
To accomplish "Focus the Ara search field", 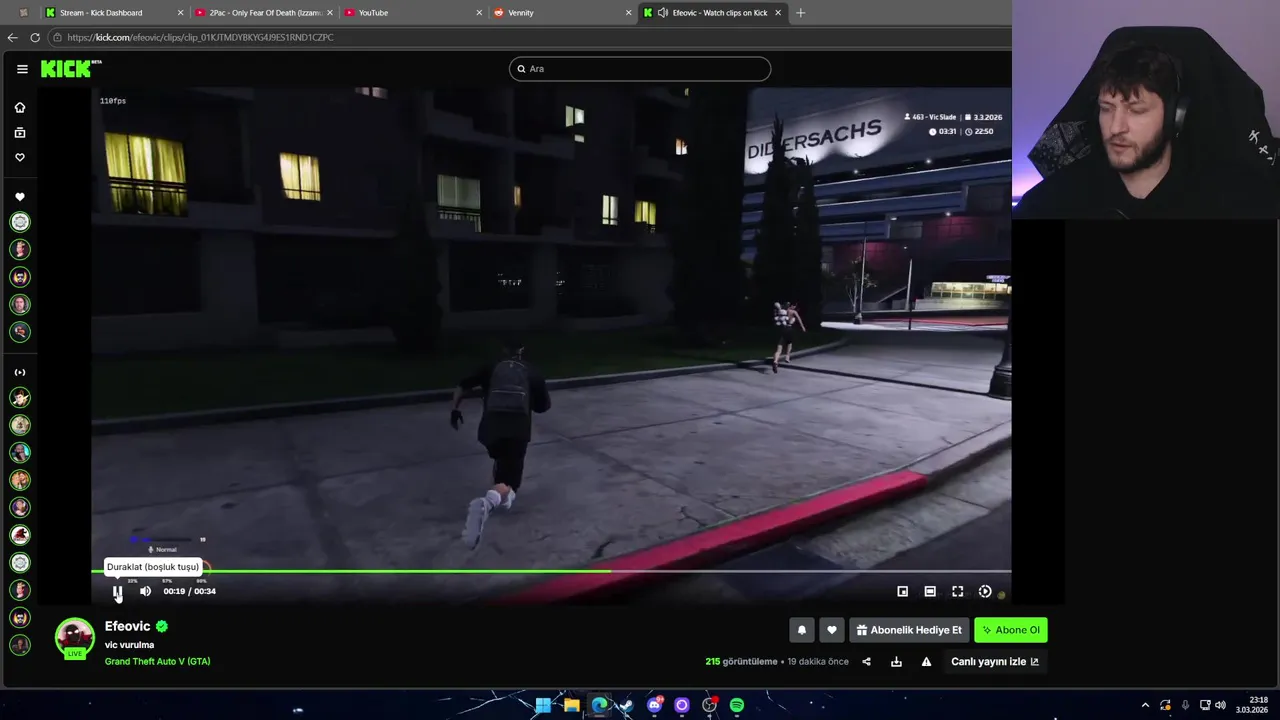I will 640,69.
